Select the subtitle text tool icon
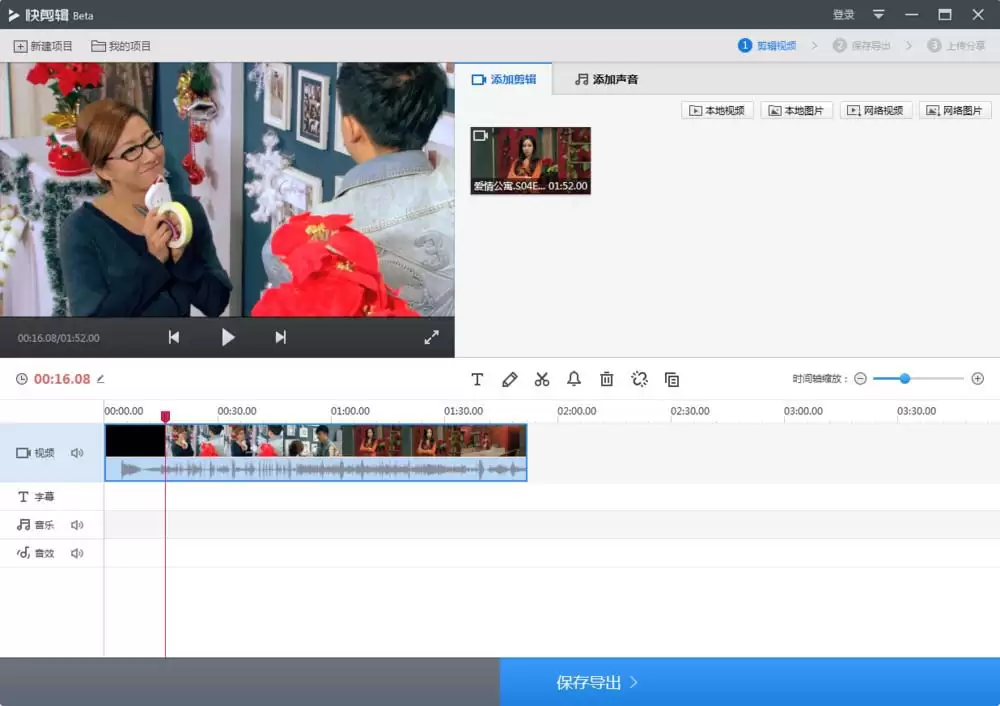Viewport: 1000px width, 706px height. 477,379
